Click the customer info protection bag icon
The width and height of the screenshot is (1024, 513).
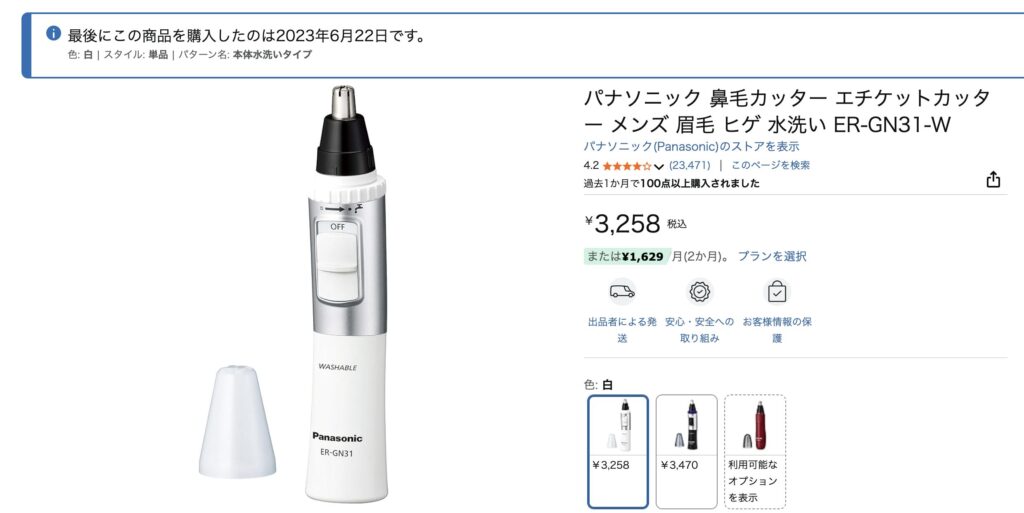[777, 292]
